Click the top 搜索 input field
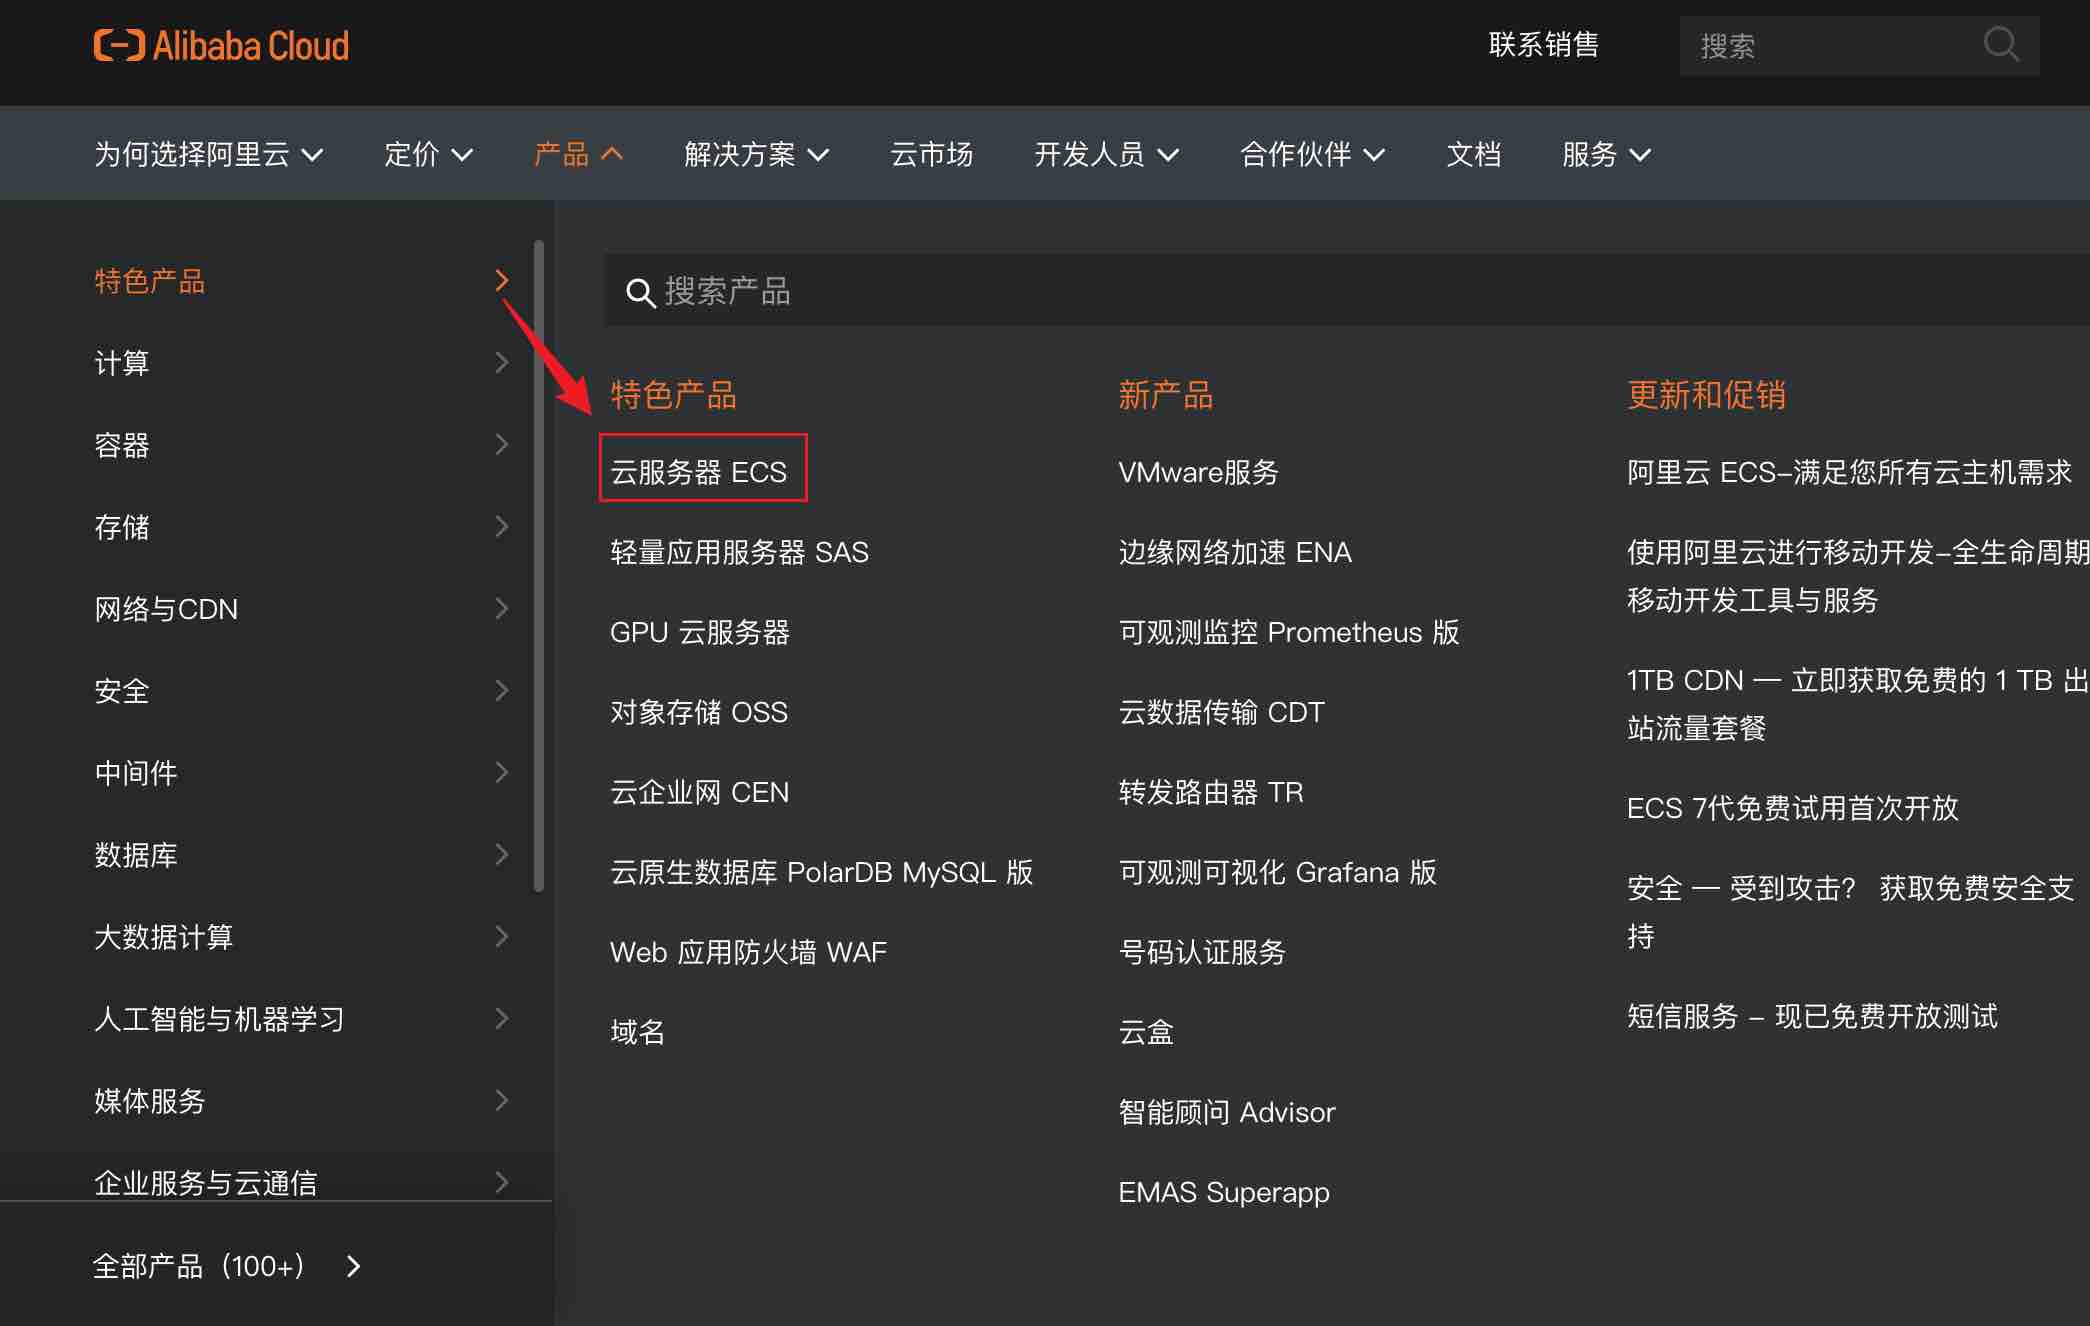2090x1326 pixels. [1859, 46]
